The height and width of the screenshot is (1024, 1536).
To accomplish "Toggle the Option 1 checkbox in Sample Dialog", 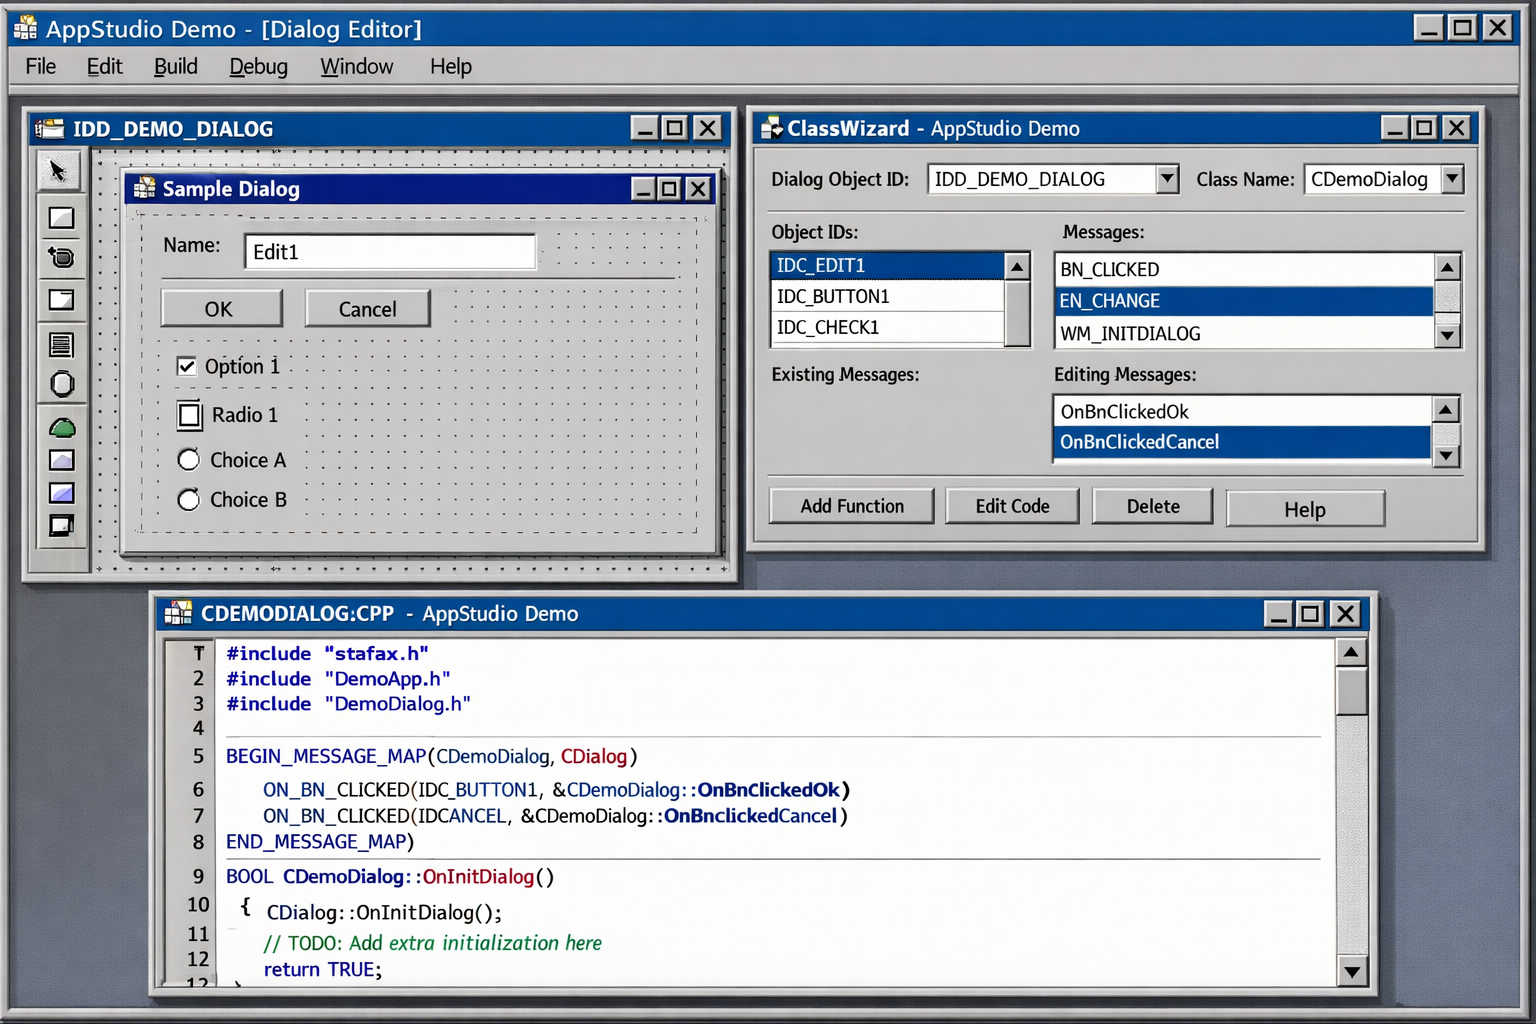I will pyautogui.click(x=187, y=366).
